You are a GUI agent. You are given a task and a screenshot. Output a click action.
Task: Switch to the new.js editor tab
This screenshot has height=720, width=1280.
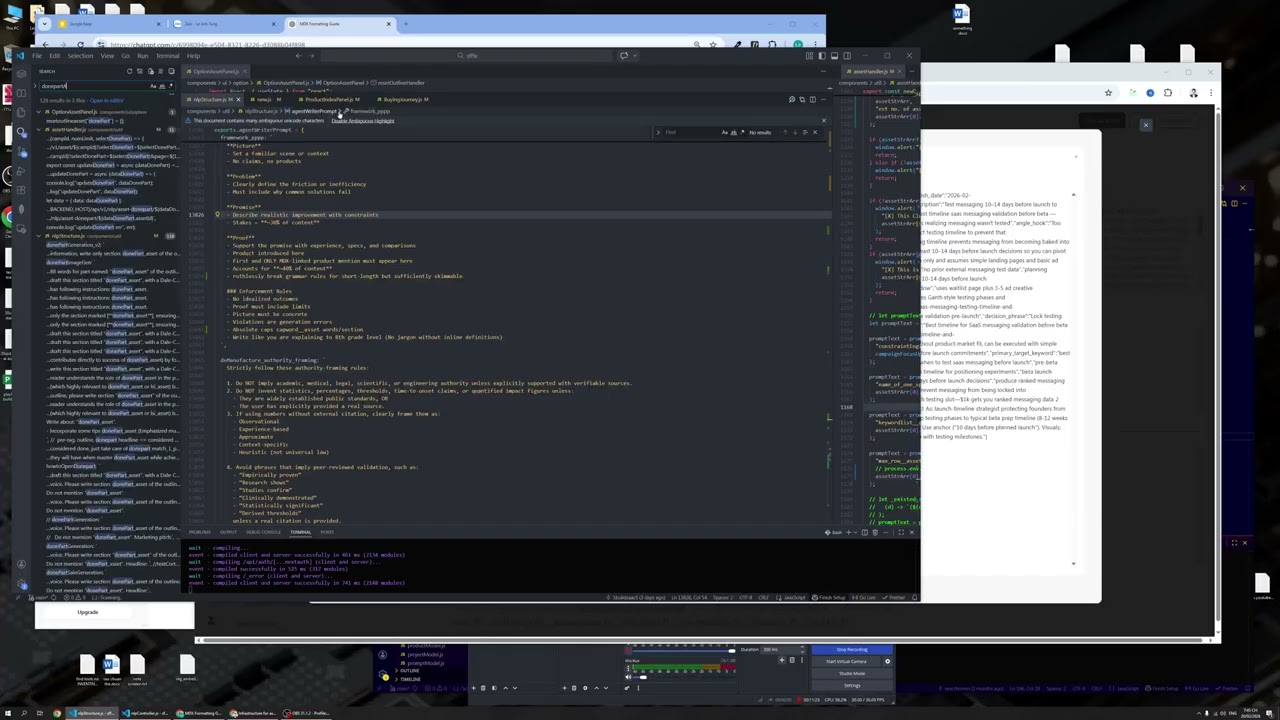tap(264, 99)
